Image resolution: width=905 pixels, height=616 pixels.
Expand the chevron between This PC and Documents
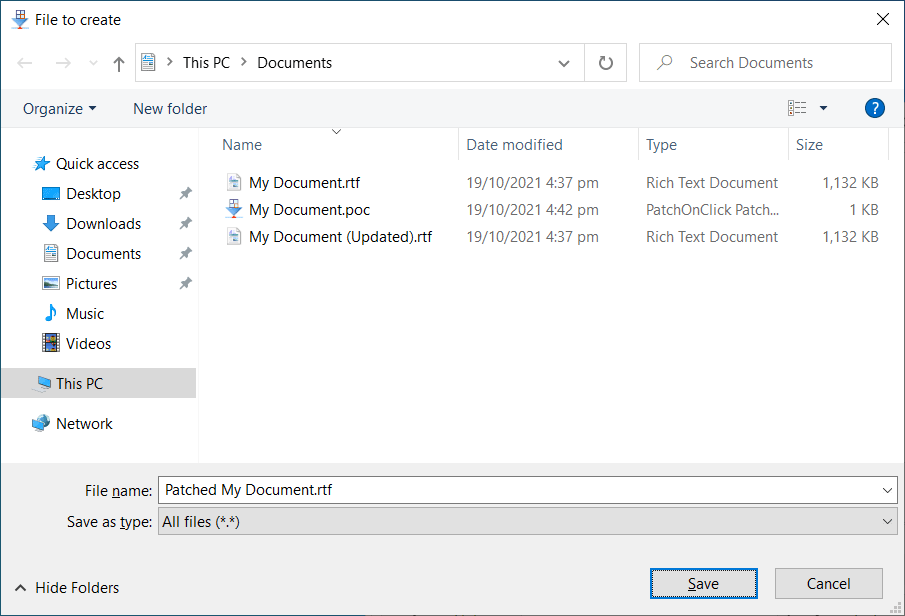(x=244, y=62)
